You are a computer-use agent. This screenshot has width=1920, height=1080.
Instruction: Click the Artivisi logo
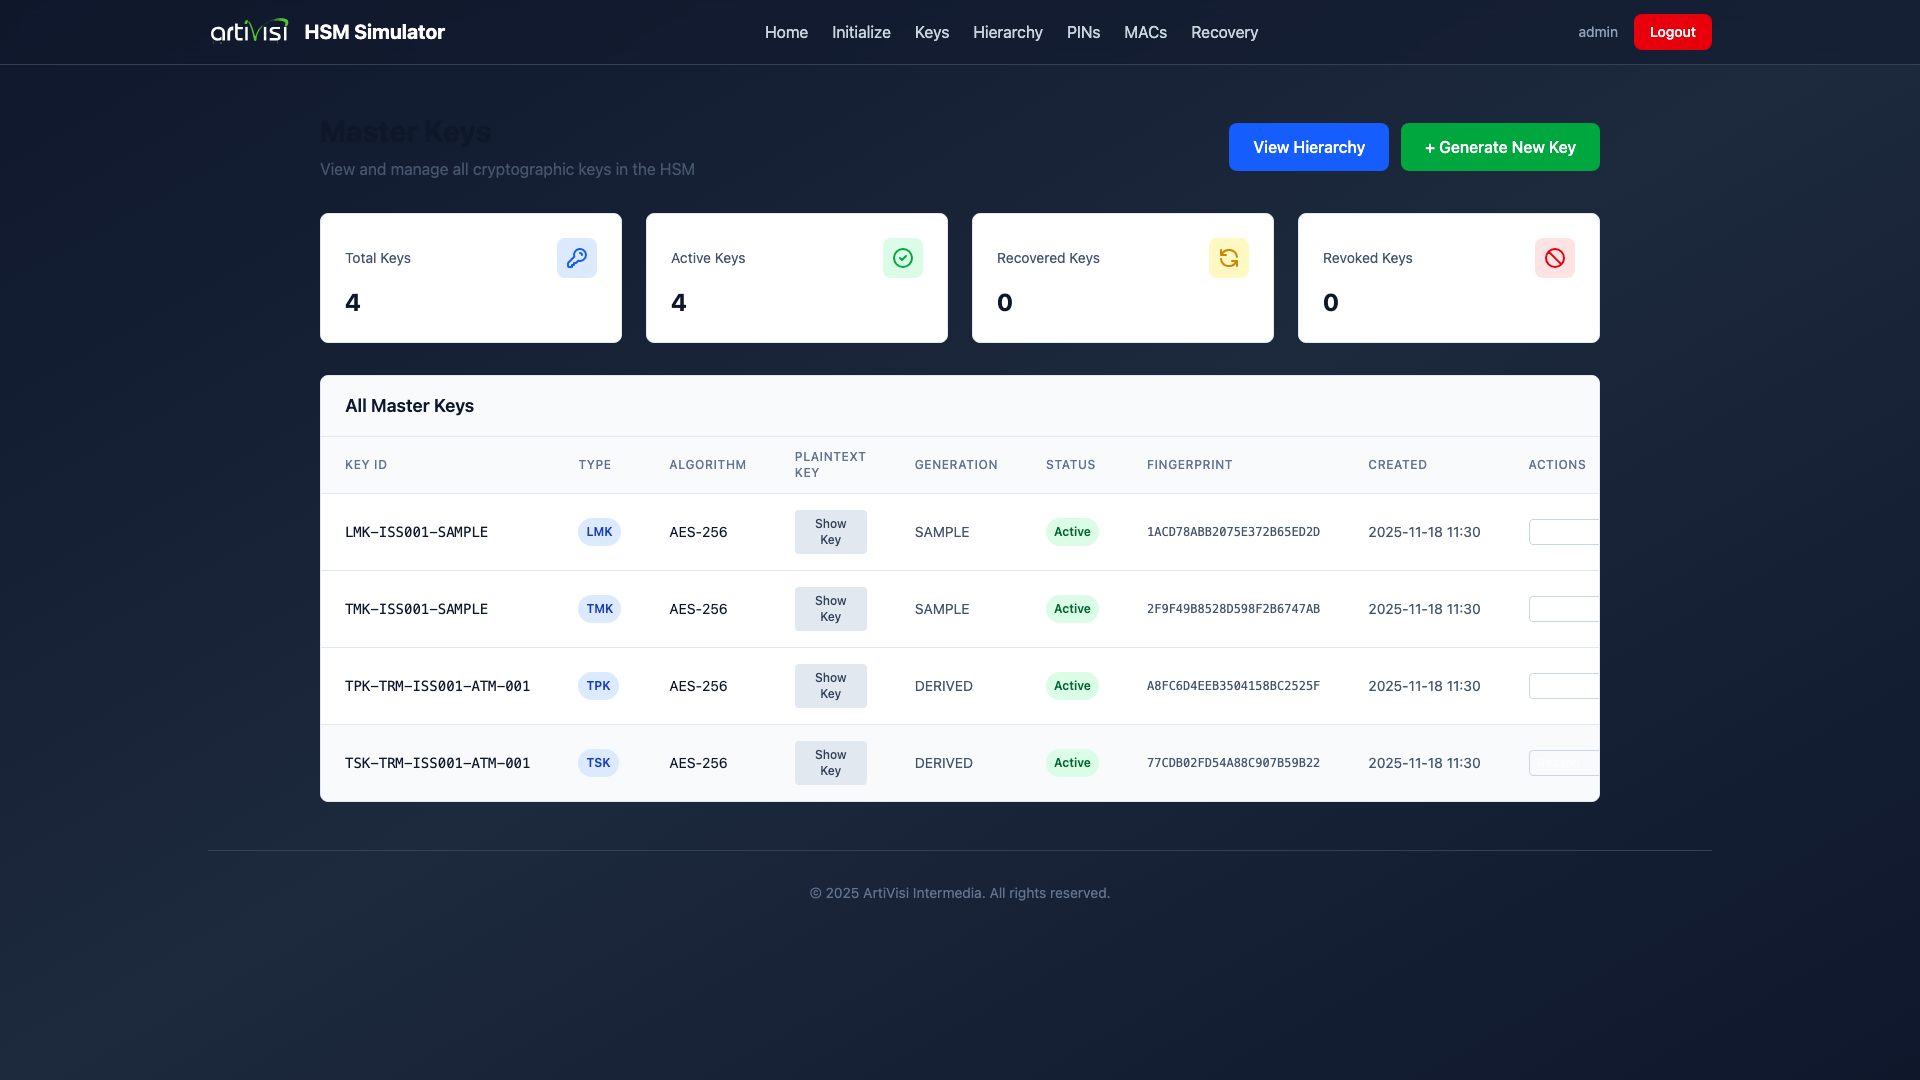point(249,32)
